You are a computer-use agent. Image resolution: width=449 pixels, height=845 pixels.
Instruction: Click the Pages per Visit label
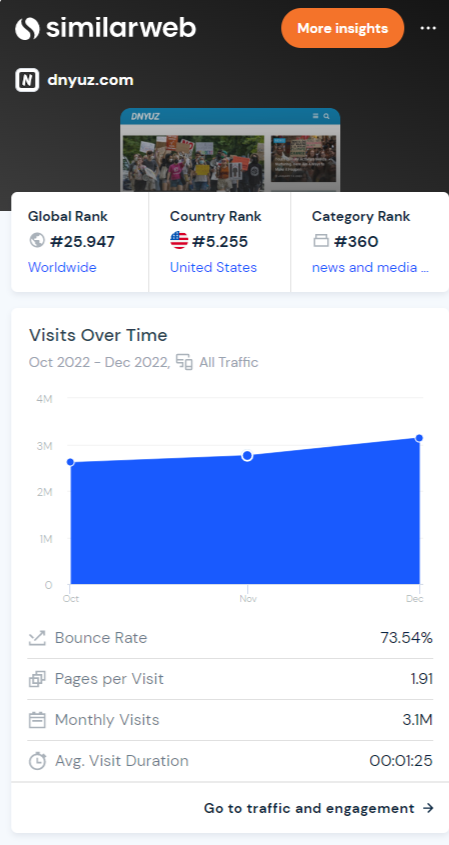(109, 679)
